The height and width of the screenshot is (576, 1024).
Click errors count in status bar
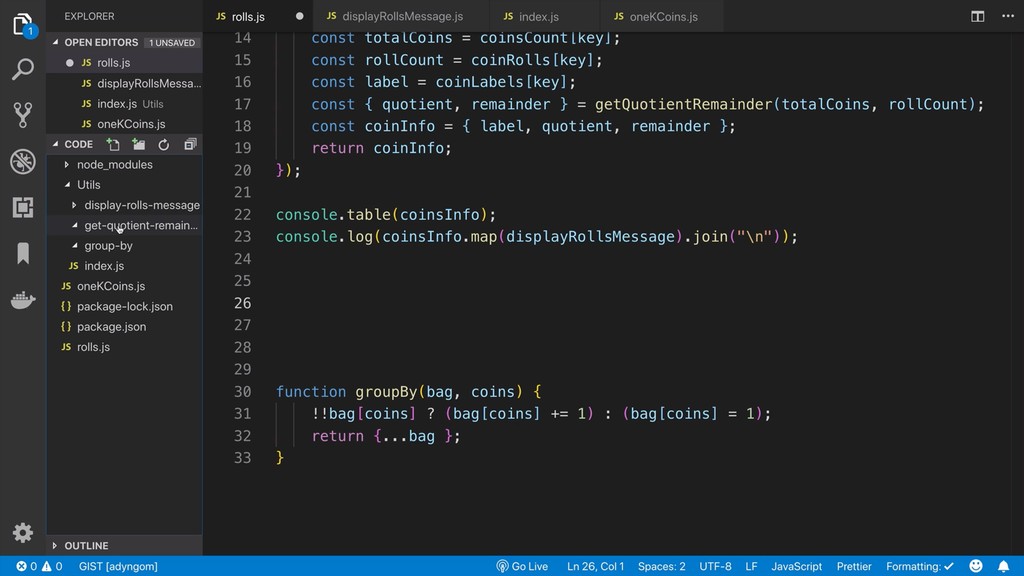(27, 566)
